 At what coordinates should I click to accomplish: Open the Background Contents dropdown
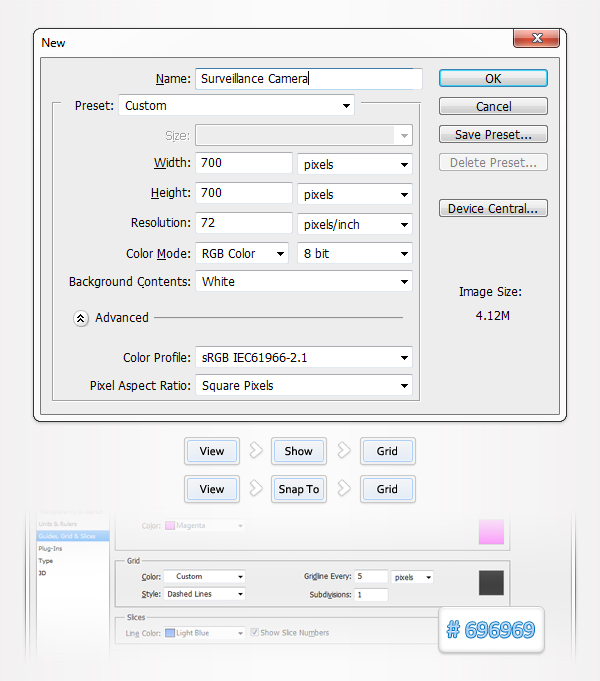pos(303,282)
